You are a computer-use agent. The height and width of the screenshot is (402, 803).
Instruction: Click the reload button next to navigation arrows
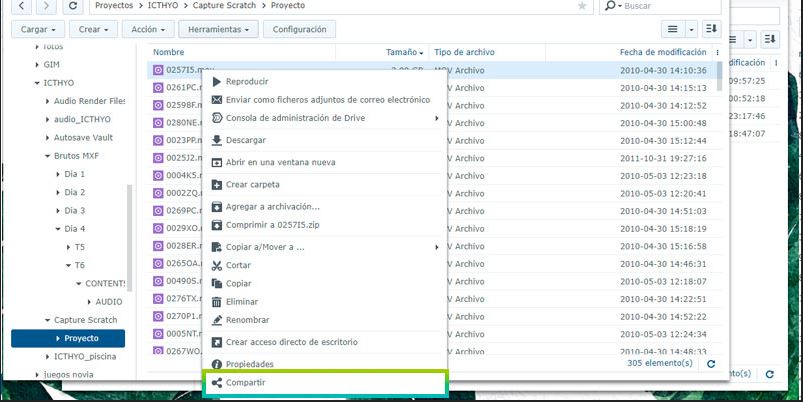[x=73, y=6]
